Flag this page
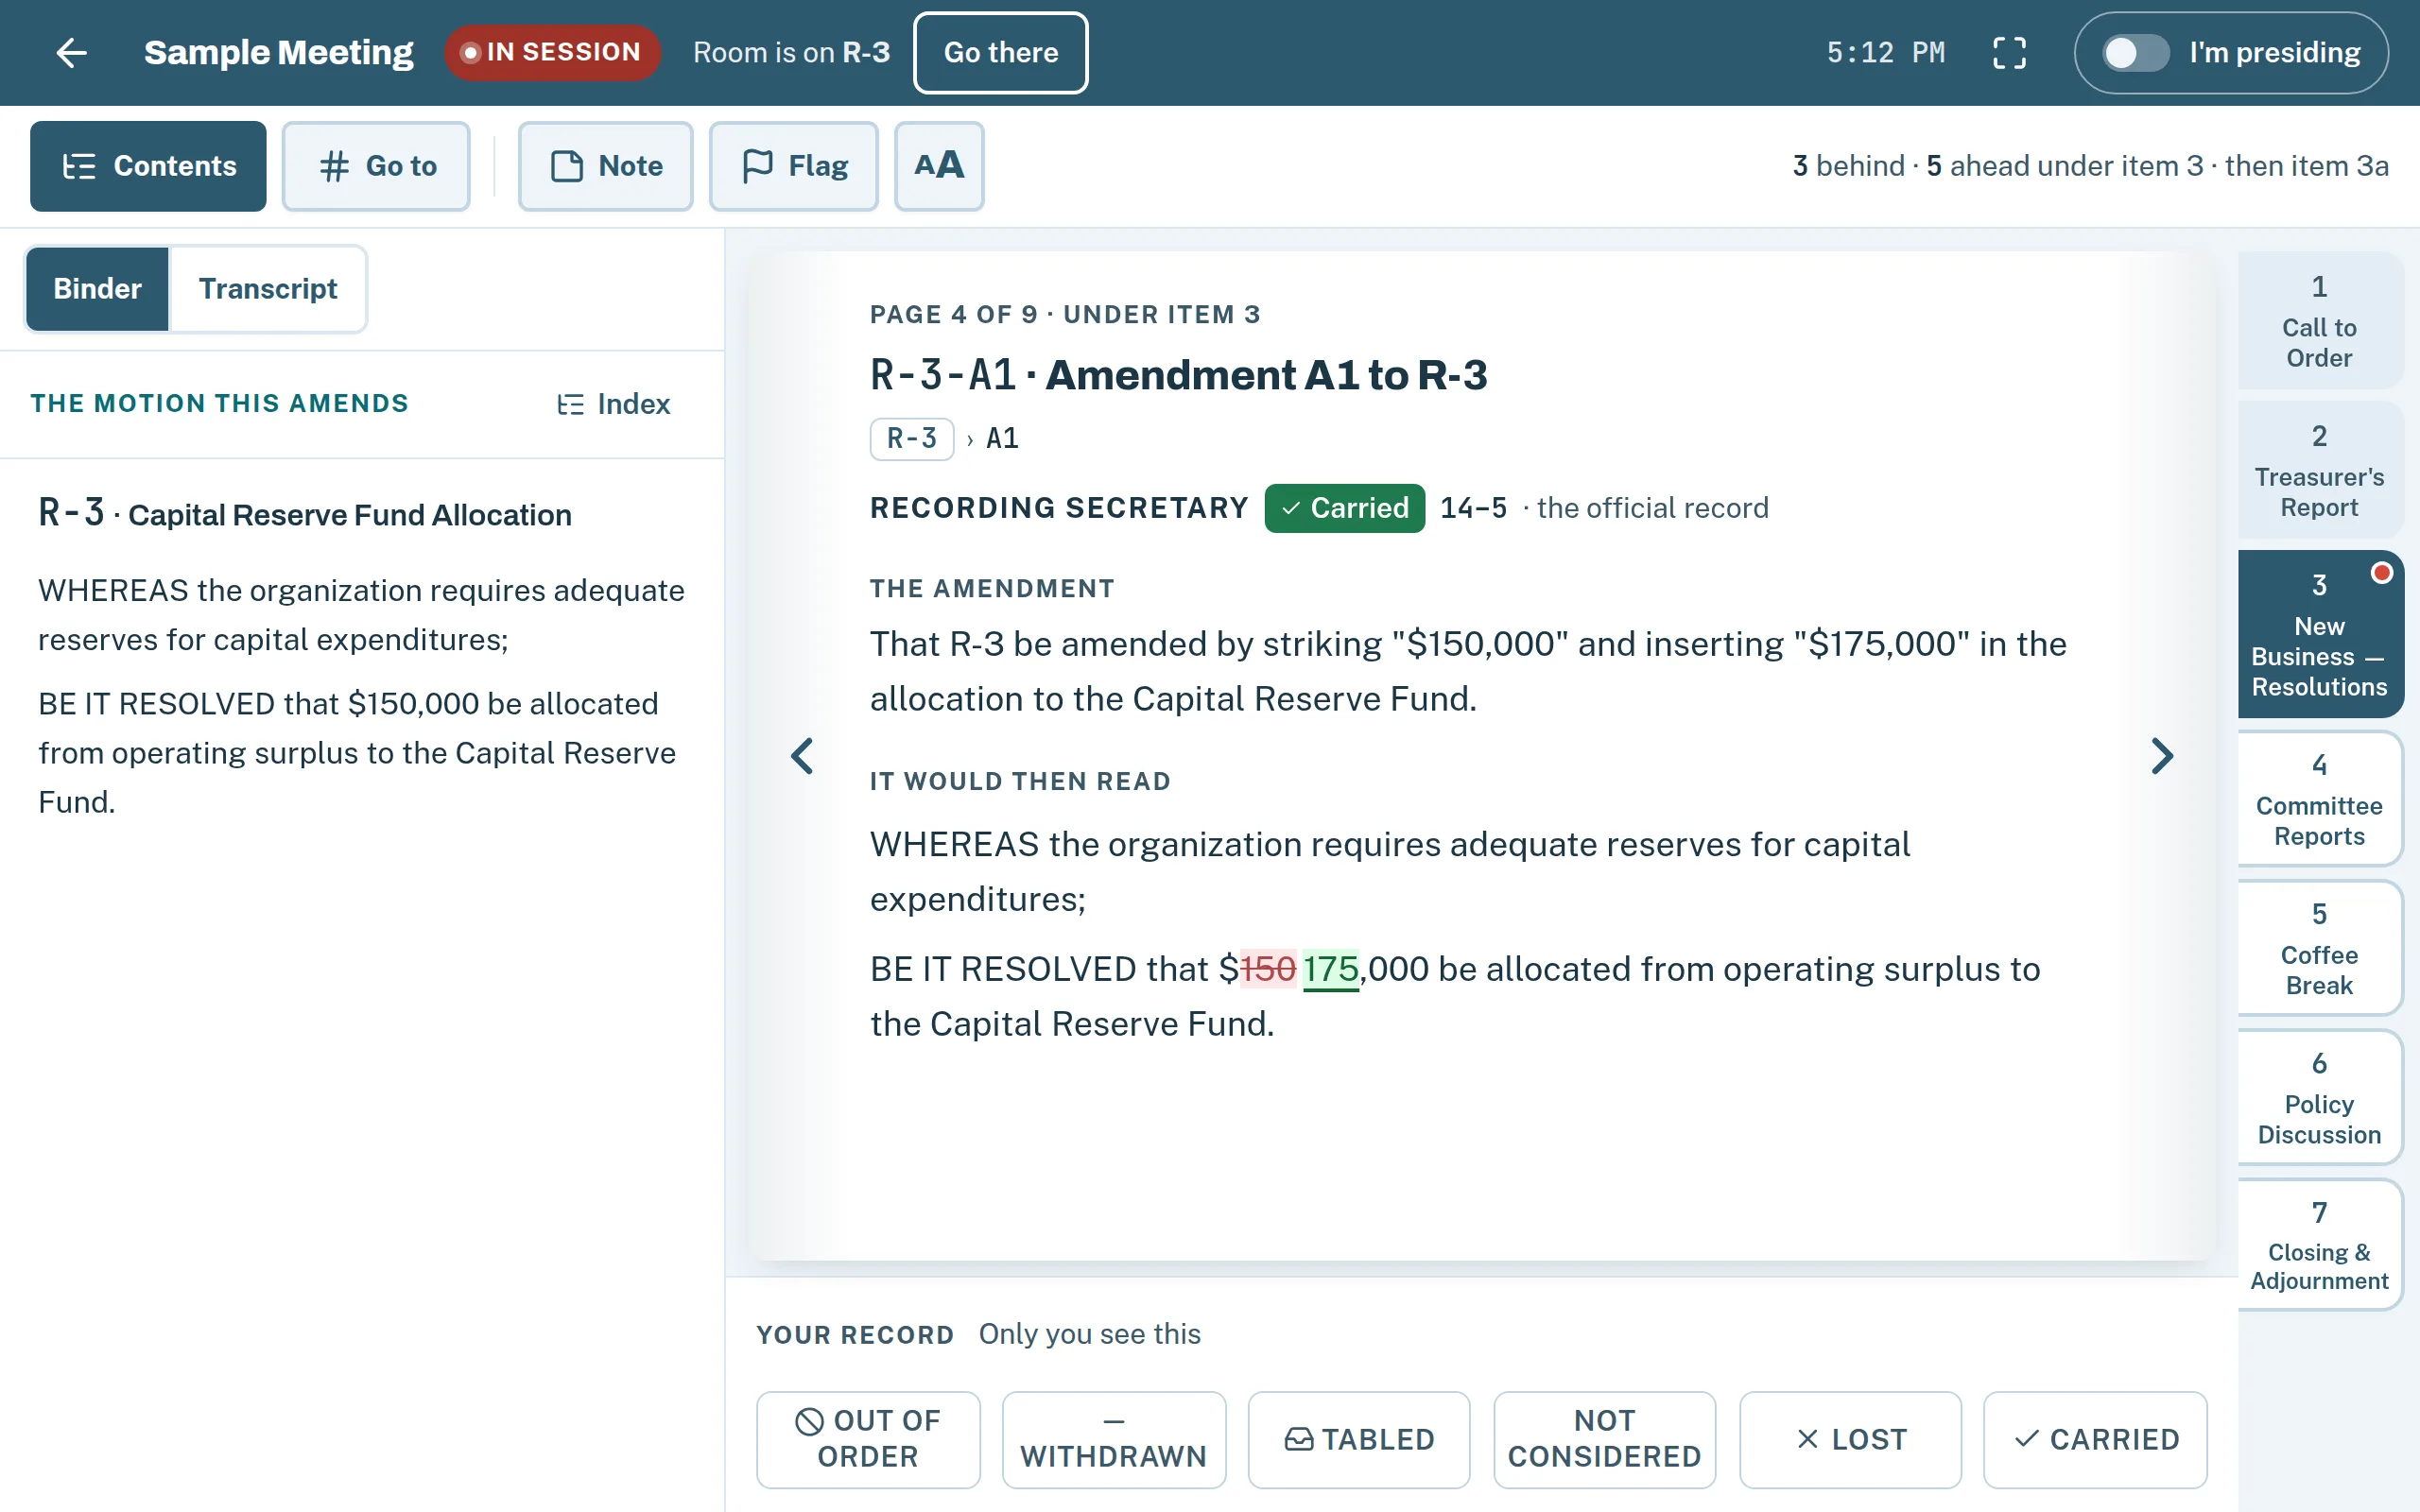 pos(793,166)
